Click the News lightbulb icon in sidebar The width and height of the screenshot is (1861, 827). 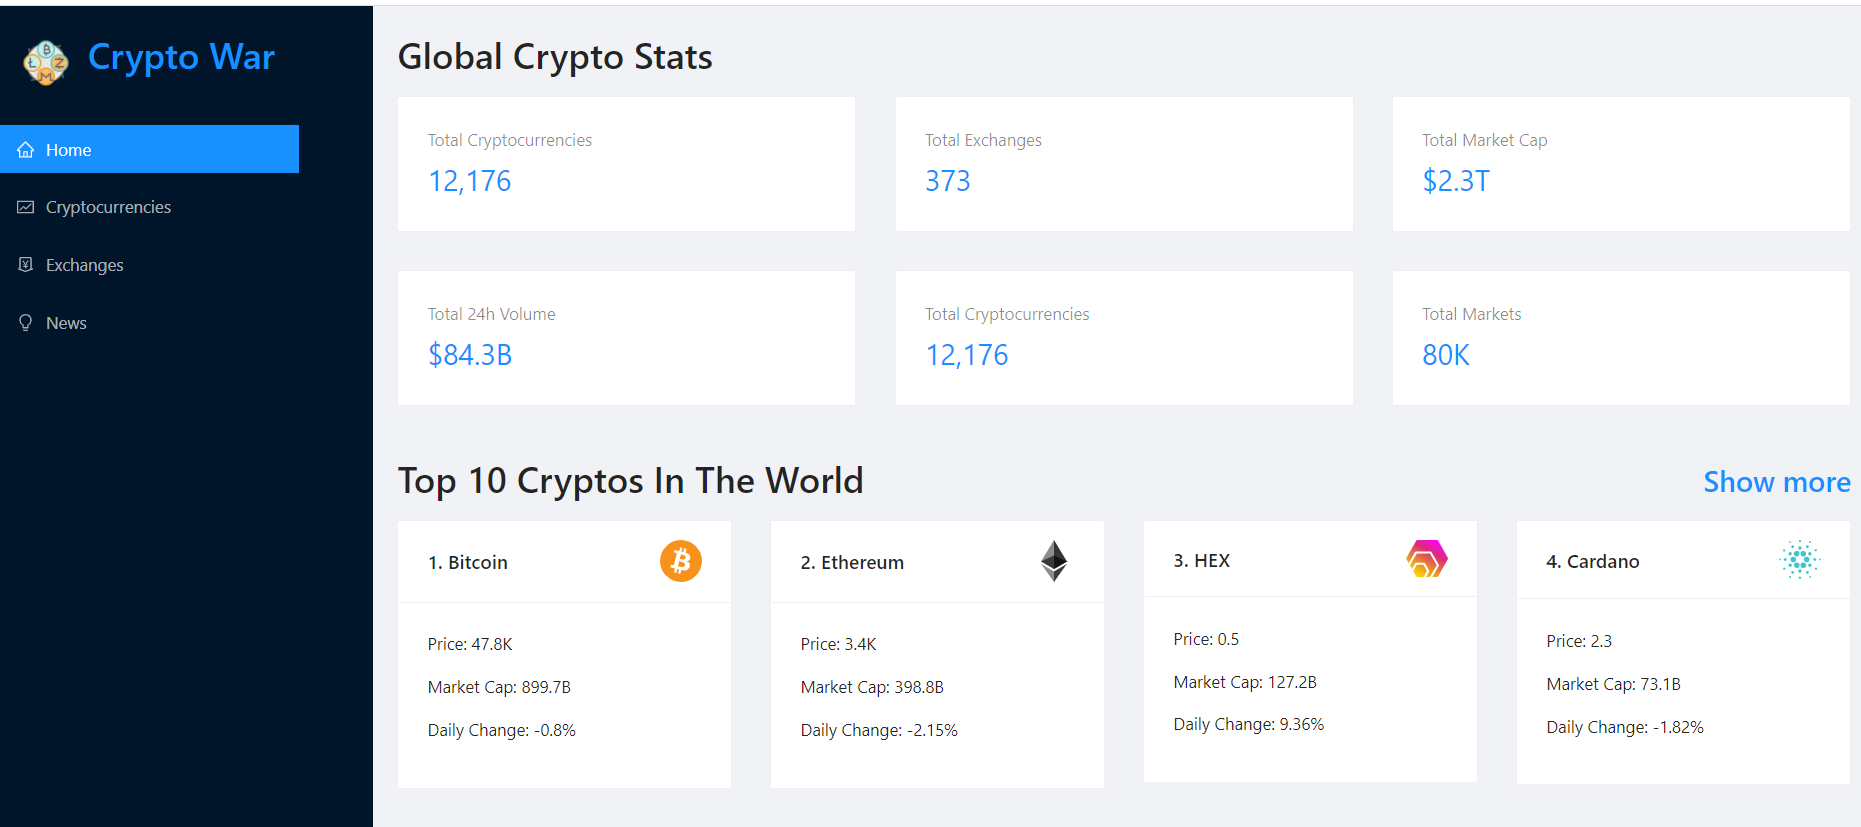coord(26,323)
